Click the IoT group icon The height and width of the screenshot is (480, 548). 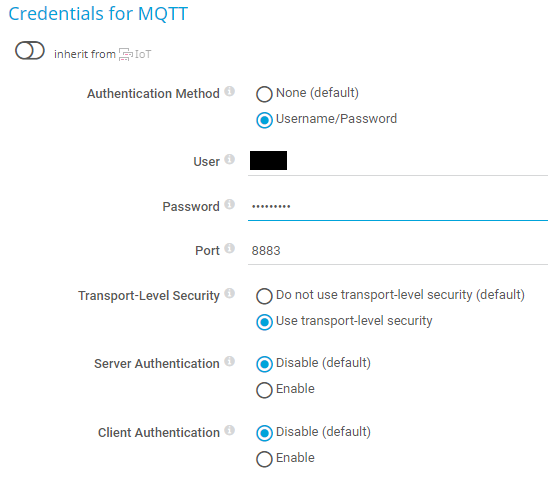click(x=125, y=54)
